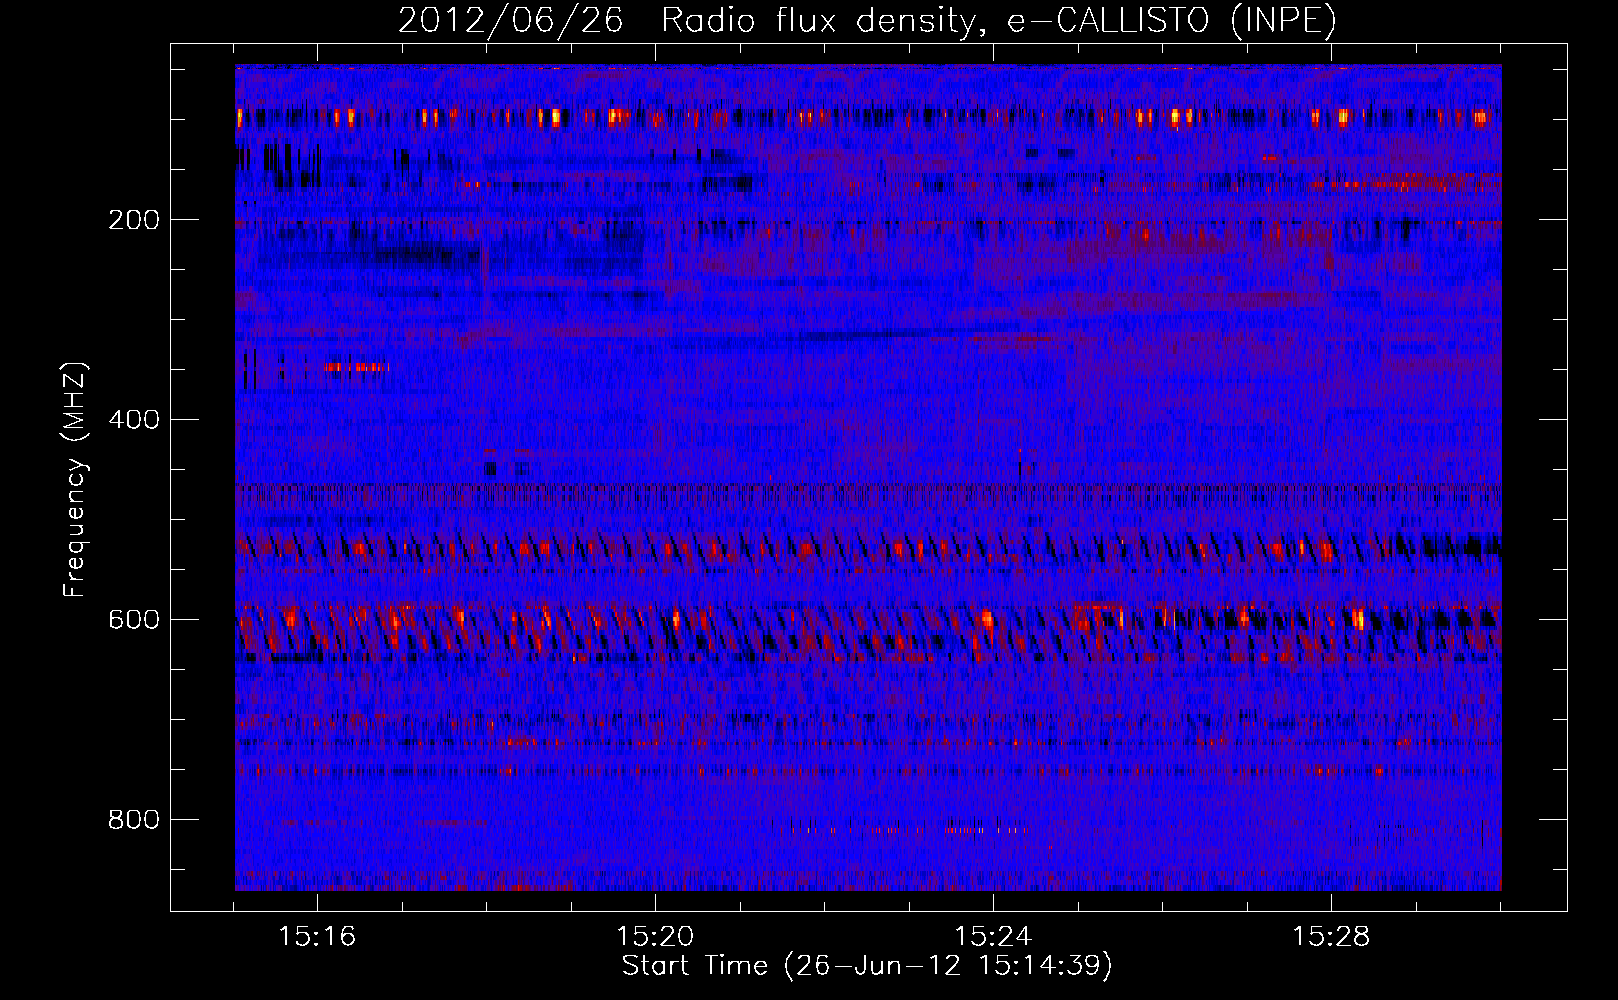Viewport: 1618px width, 1000px height.
Task: Click the 'Frequency (MHZ)' axis title
Action: pos(75,479)
